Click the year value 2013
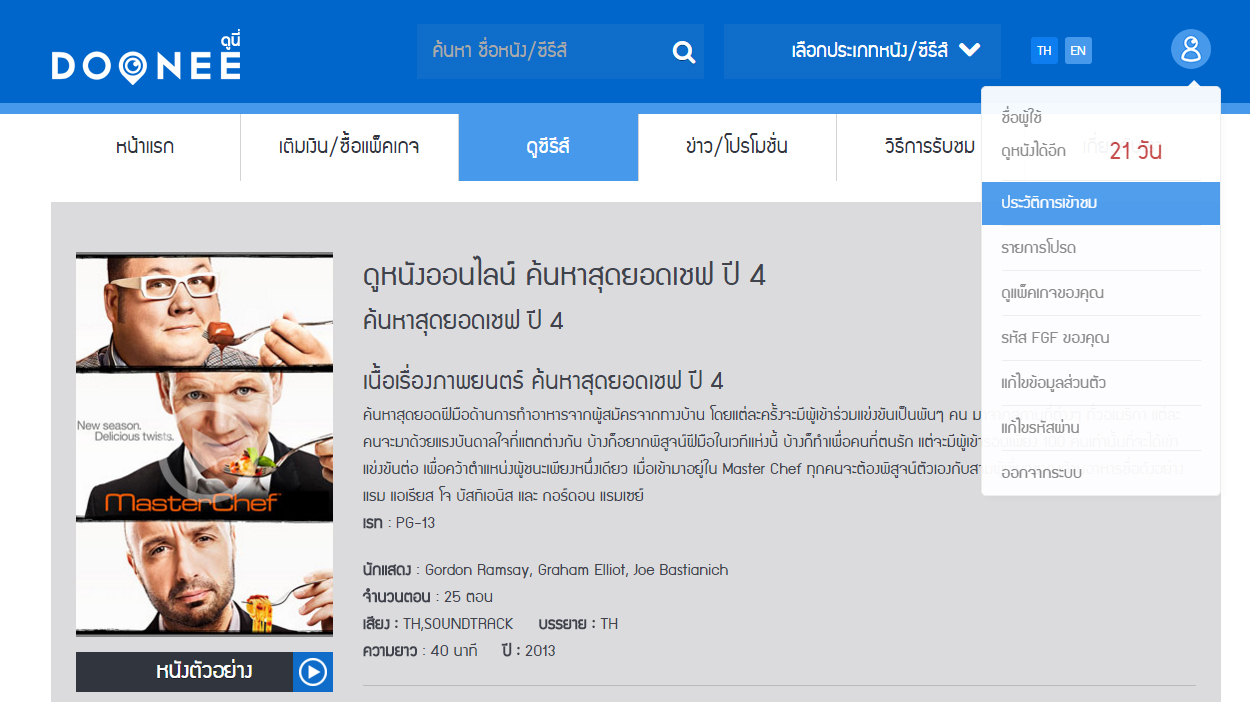This screenshot has height=702, width=1250. click(x=540, y=651)
